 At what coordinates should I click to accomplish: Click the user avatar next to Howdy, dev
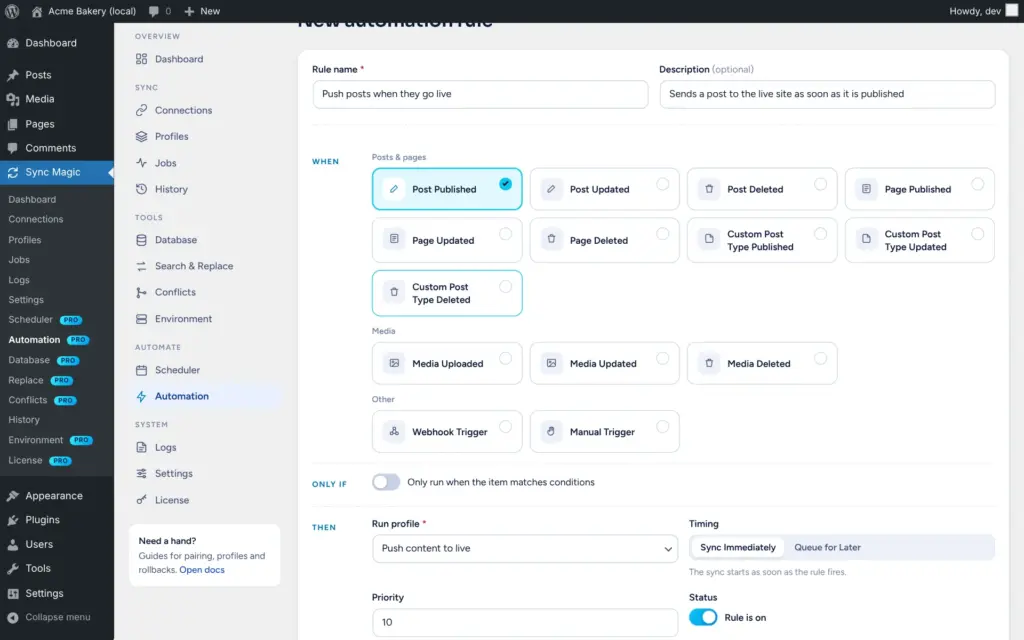(1012, 10)
